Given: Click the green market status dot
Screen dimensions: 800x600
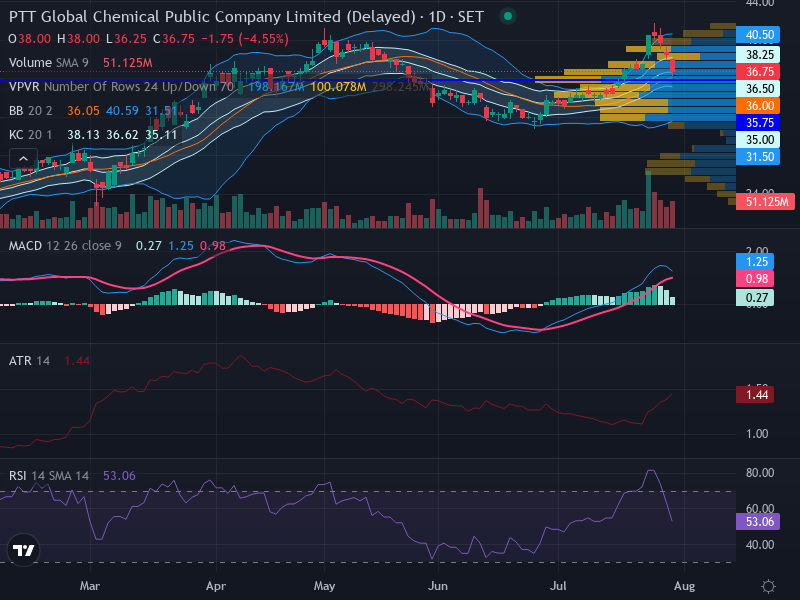Looking at the screenshot, I should tap(508, 16).
